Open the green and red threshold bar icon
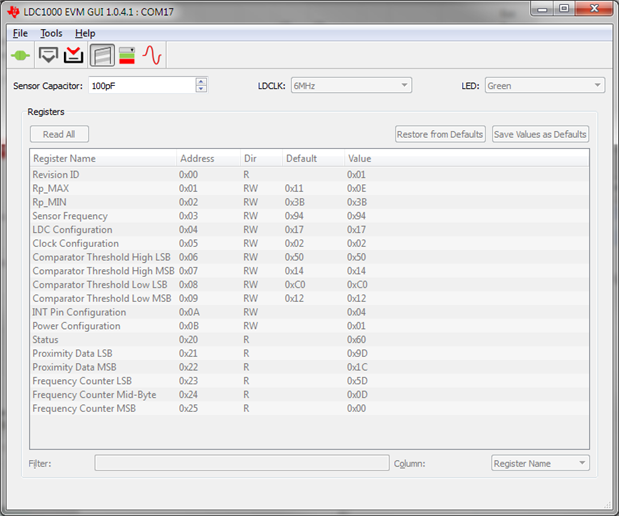Image resolution: width=619 pixels, height=516 pixels. coord(127,55)
